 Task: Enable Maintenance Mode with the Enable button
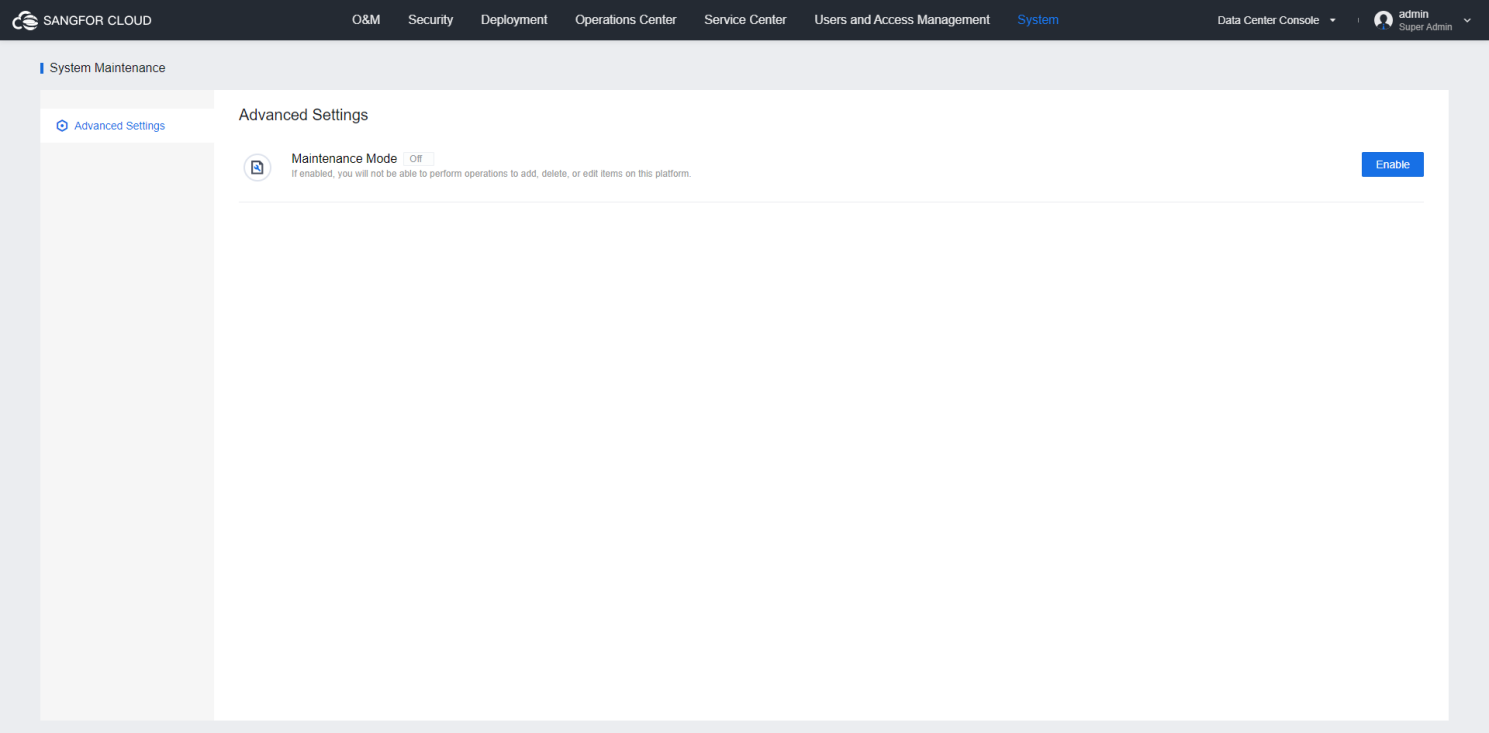1392,165
